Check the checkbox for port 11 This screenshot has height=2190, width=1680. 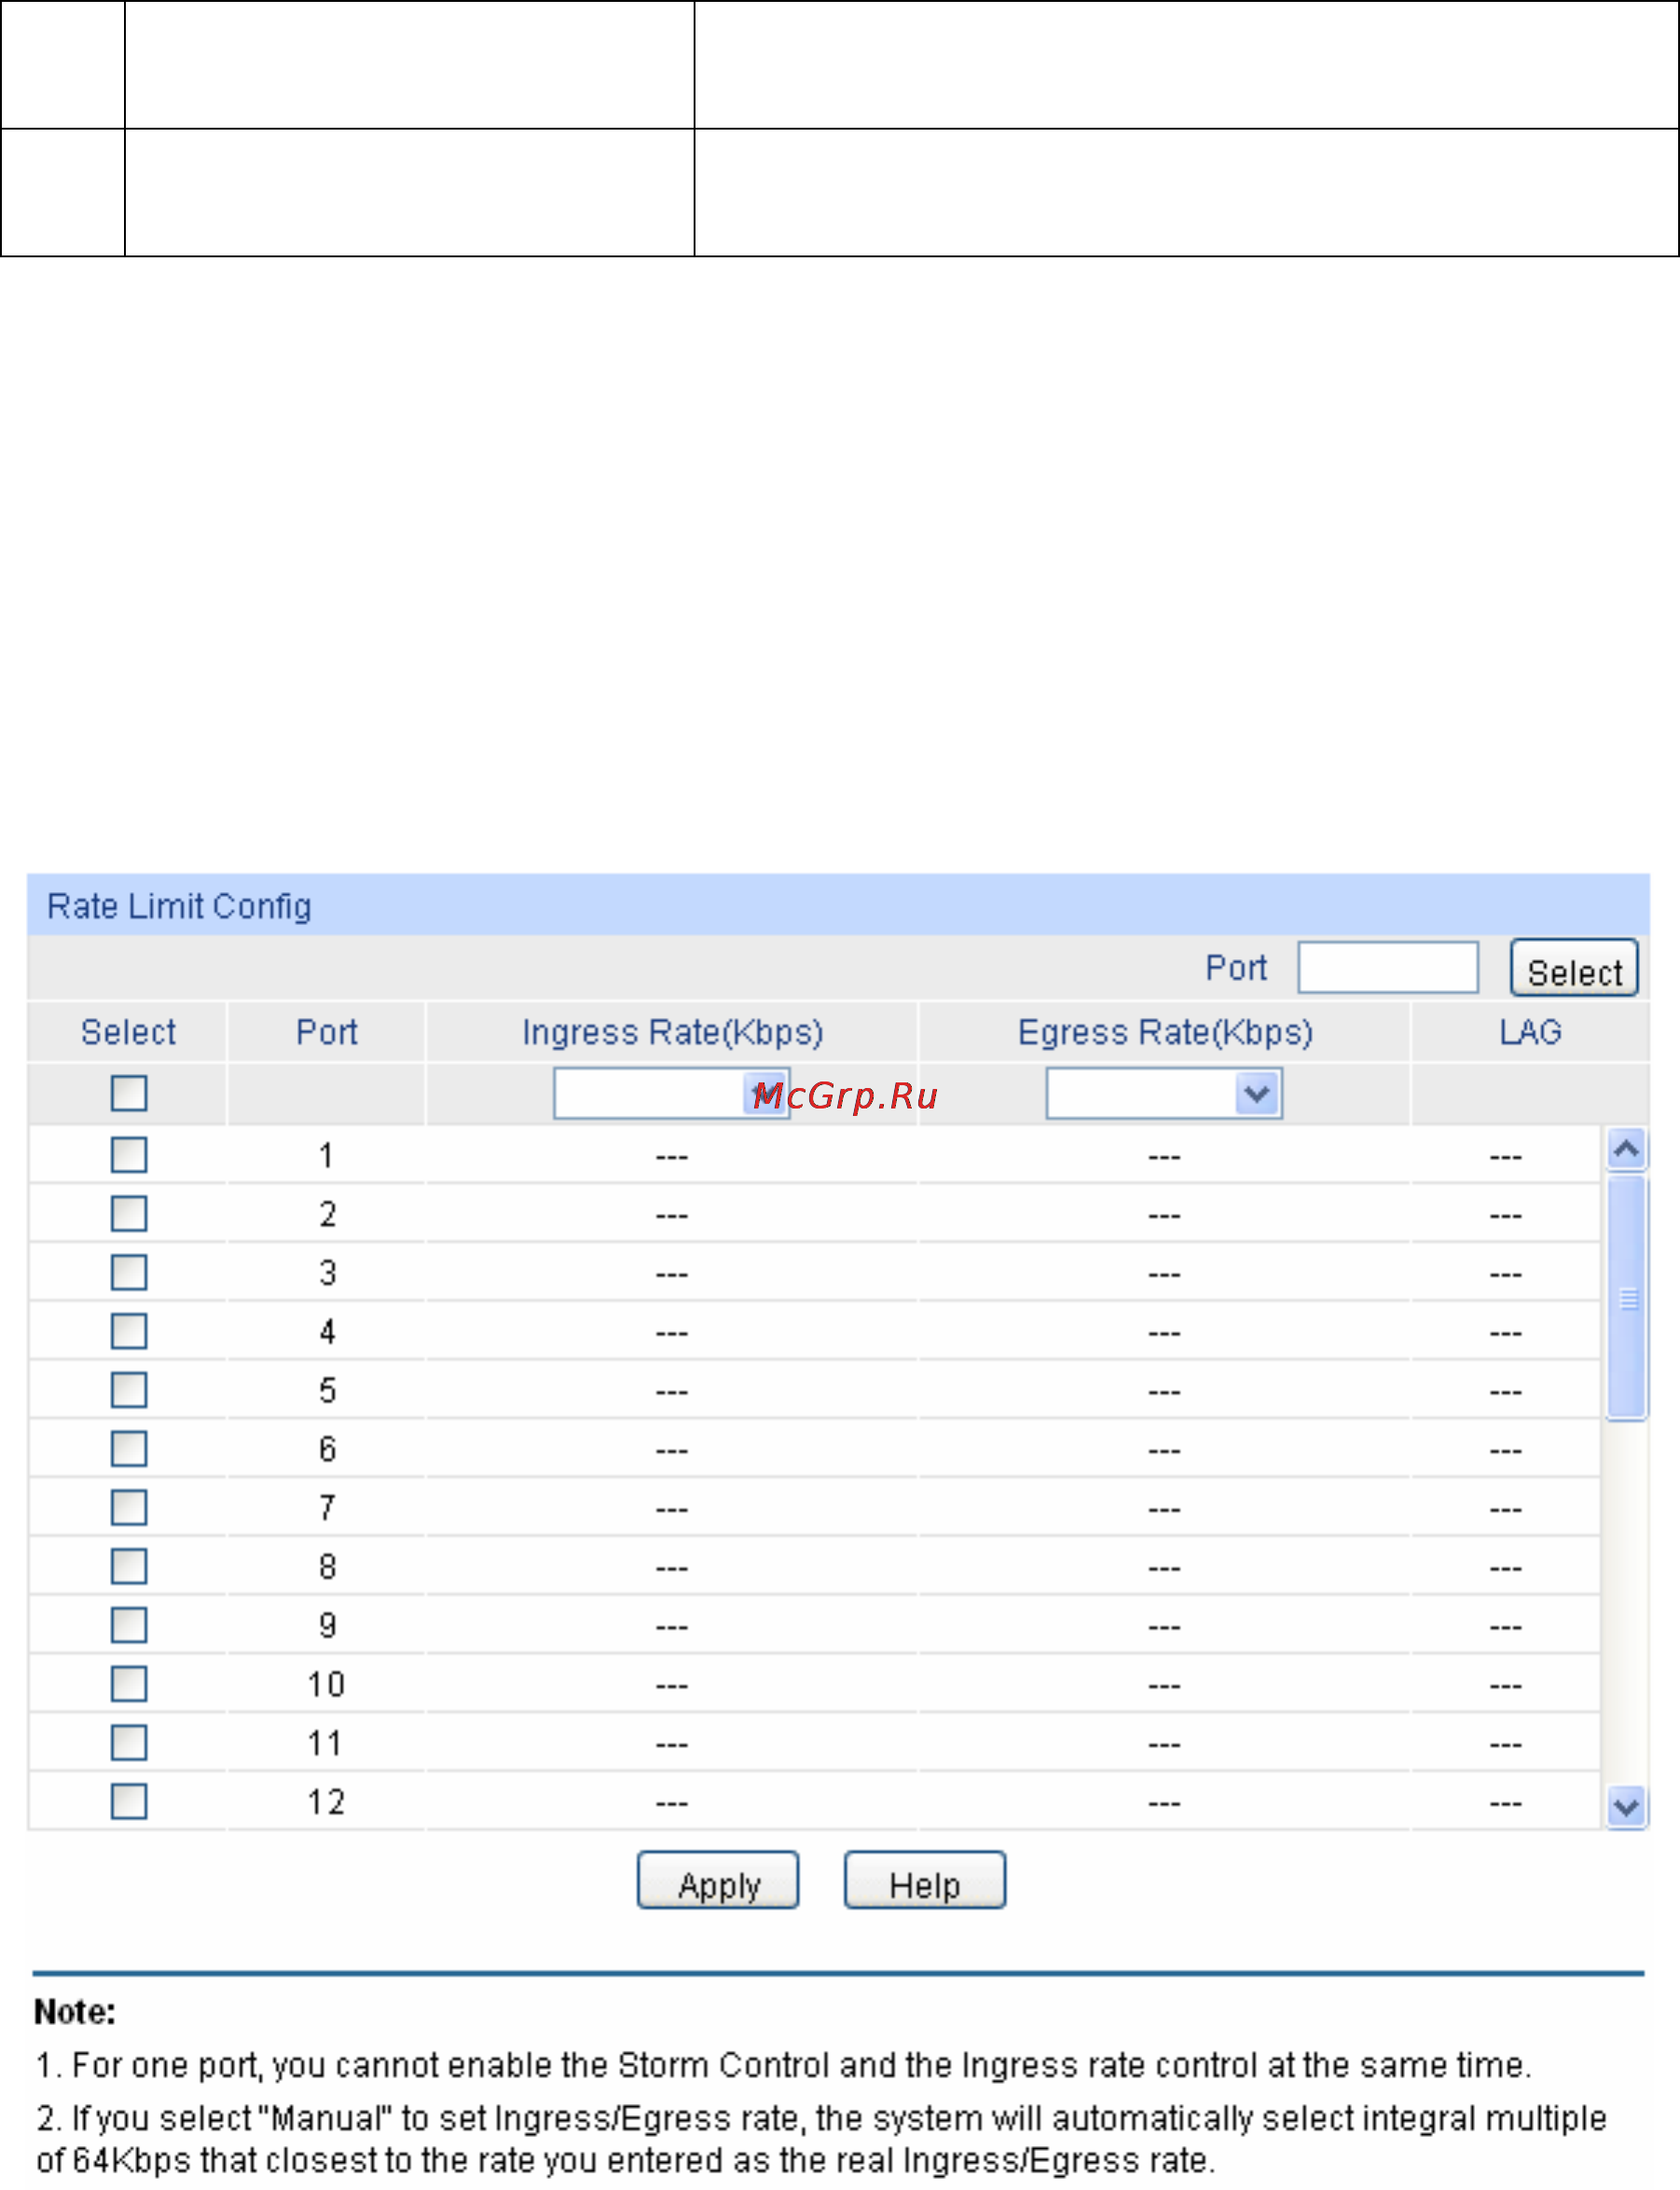click(129, 1743)
